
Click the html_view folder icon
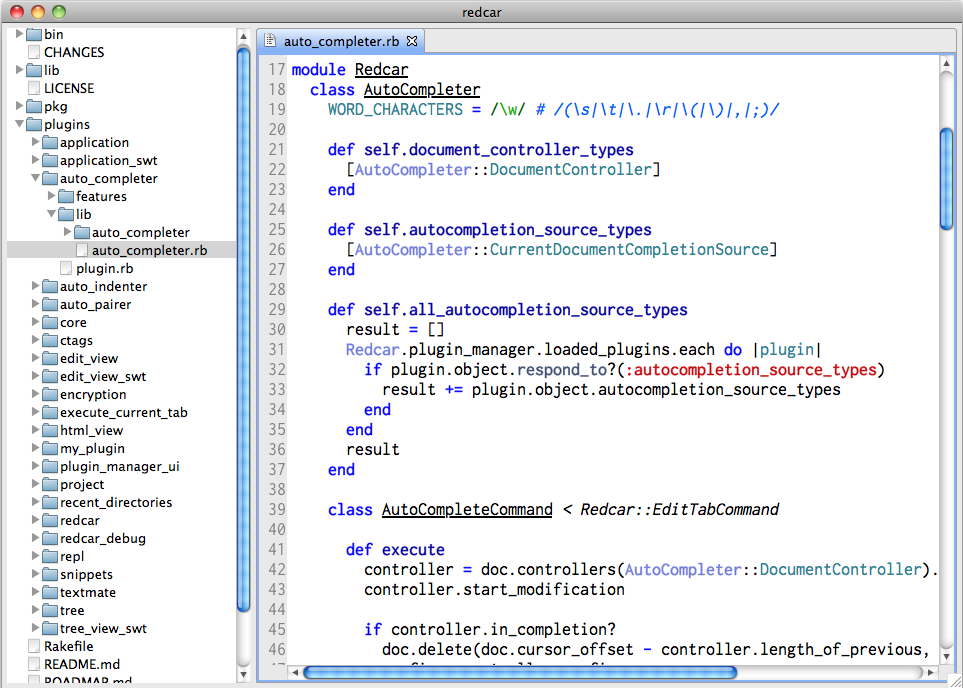[50, 431]
